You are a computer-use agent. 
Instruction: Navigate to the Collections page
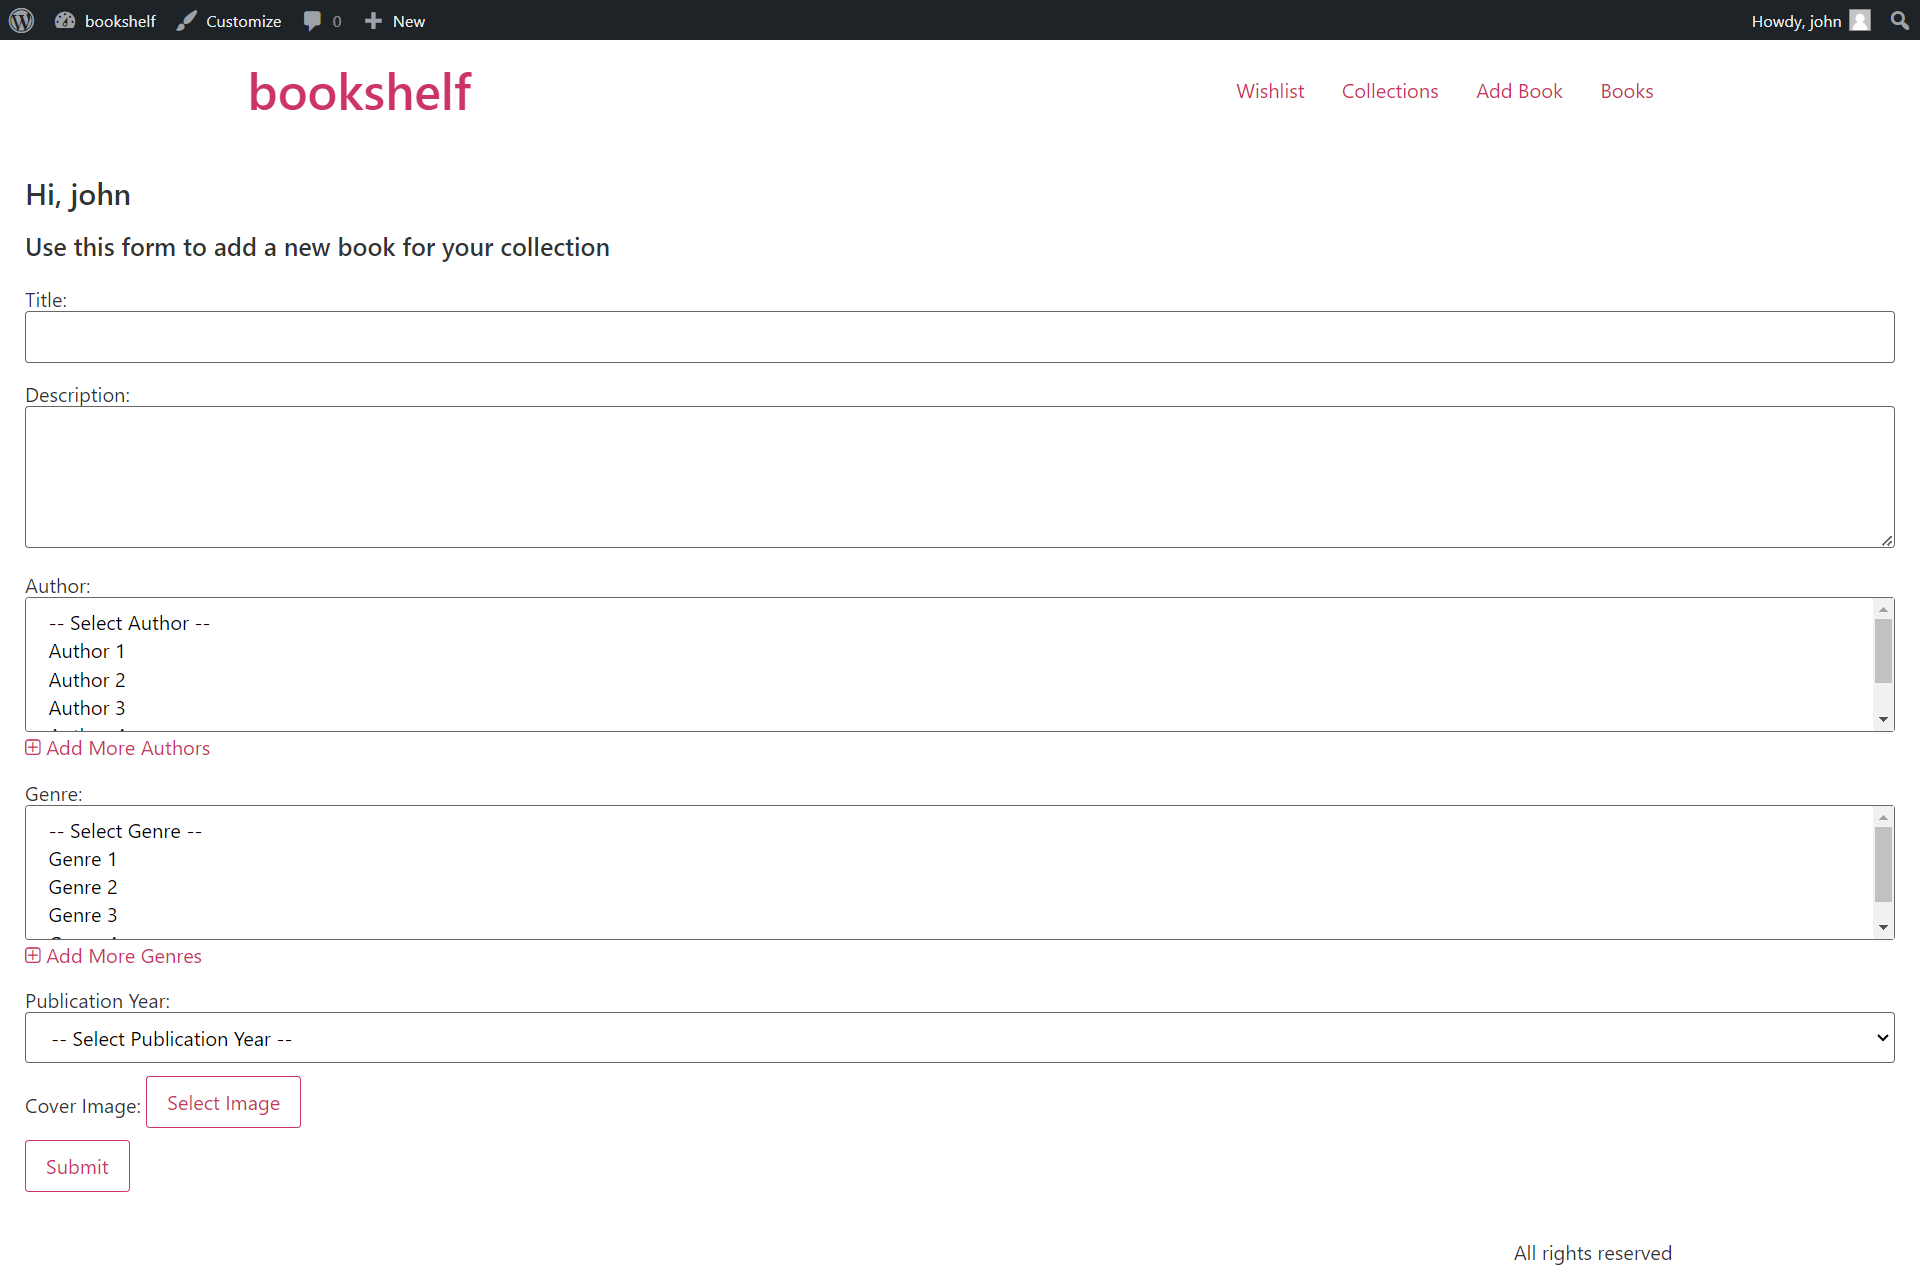pyautogui.click(x=1390, y=91)
